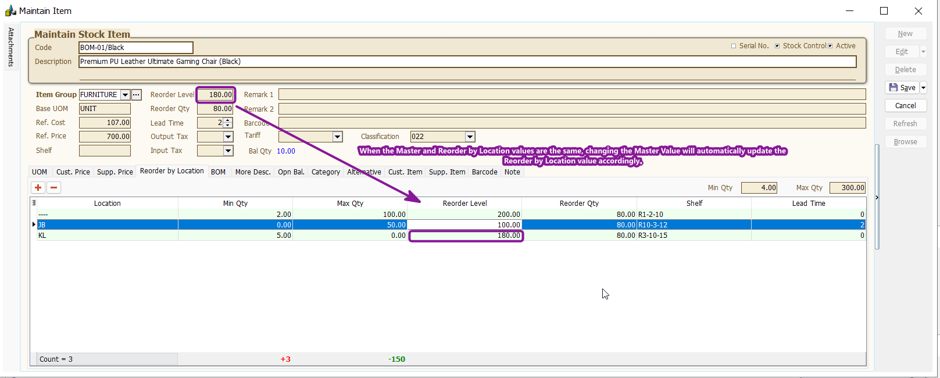Image resolution: width=940 pixels, height=378 pixels.
Task: Click the Bal Qty 10.00 value
Action: 286,151
